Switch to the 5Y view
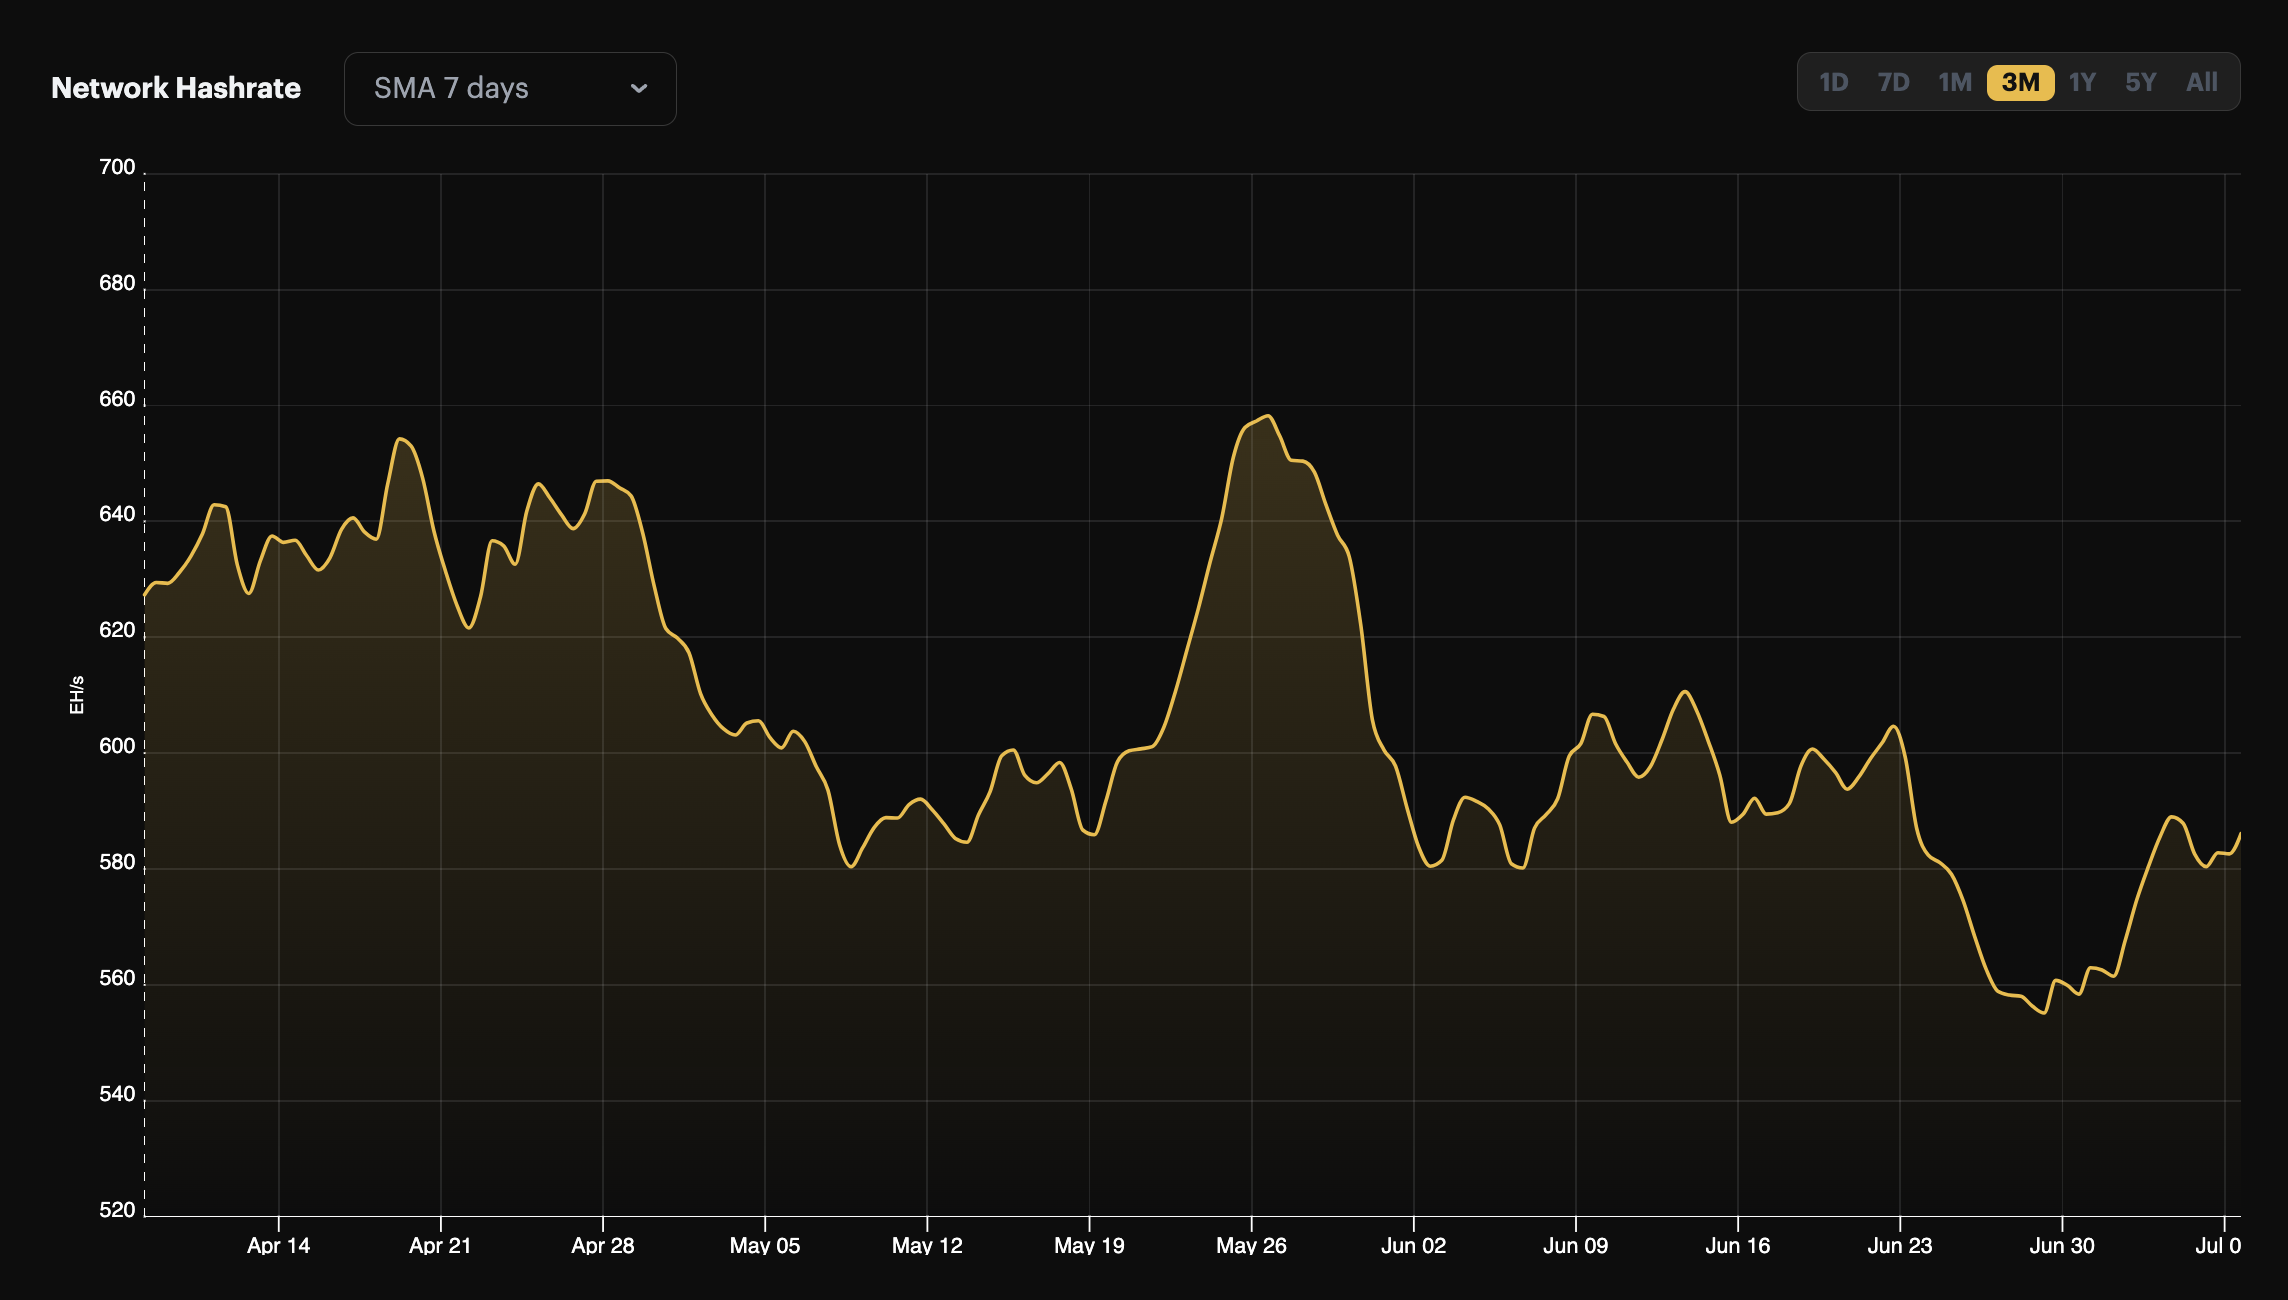This screenshot has width=2288, height=1300. [x=2141, y=83]
